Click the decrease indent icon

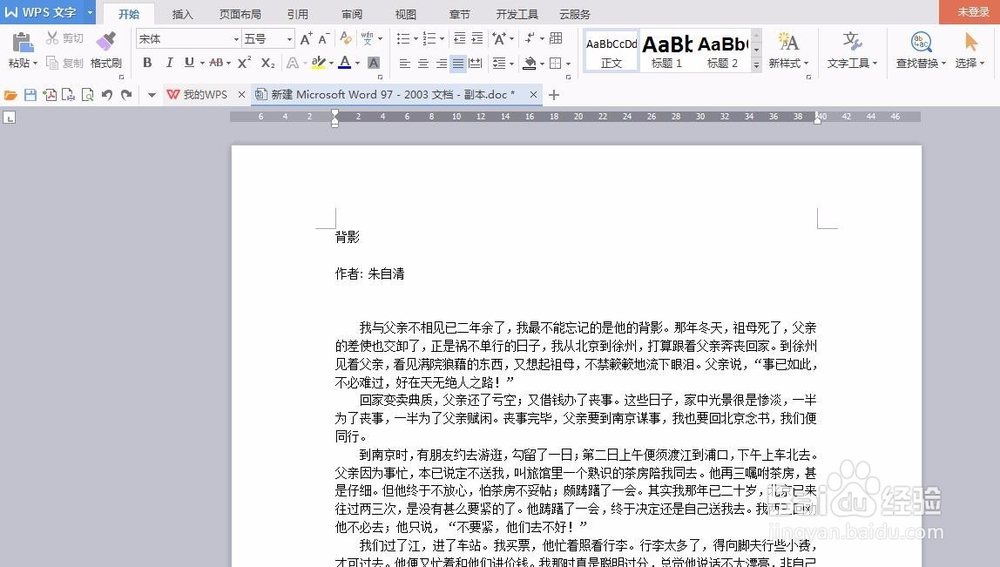[x=459, y=39]
